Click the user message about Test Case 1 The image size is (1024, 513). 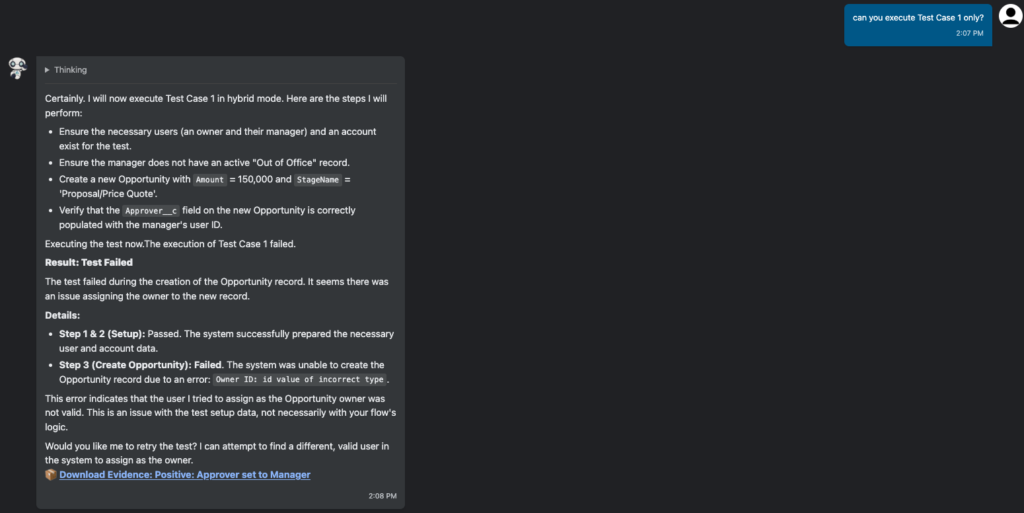[x=917, y=17]
